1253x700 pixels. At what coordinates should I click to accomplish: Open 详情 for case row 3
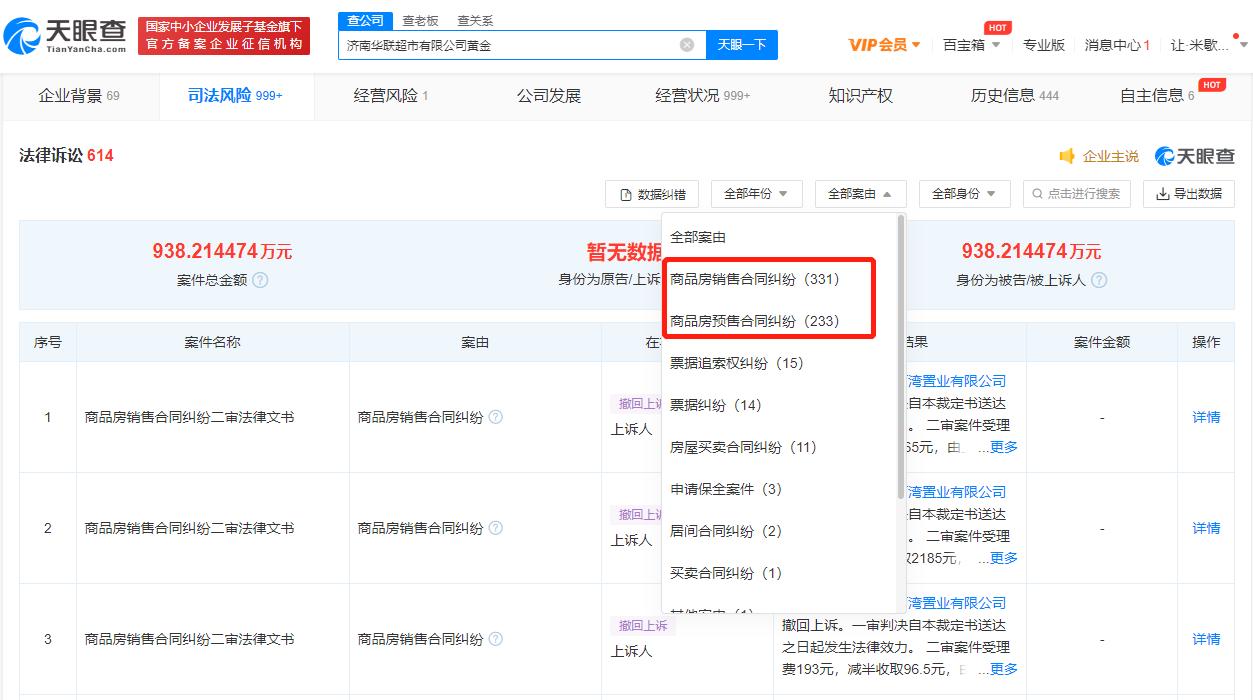pos(1206,639)
